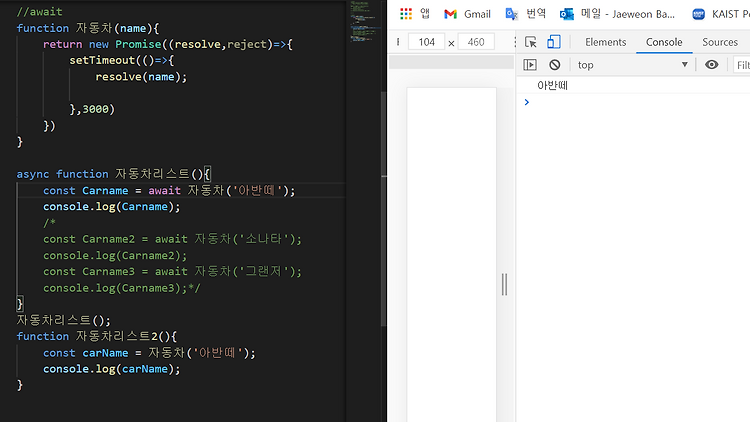Click the resolve(name); code line

141,77
